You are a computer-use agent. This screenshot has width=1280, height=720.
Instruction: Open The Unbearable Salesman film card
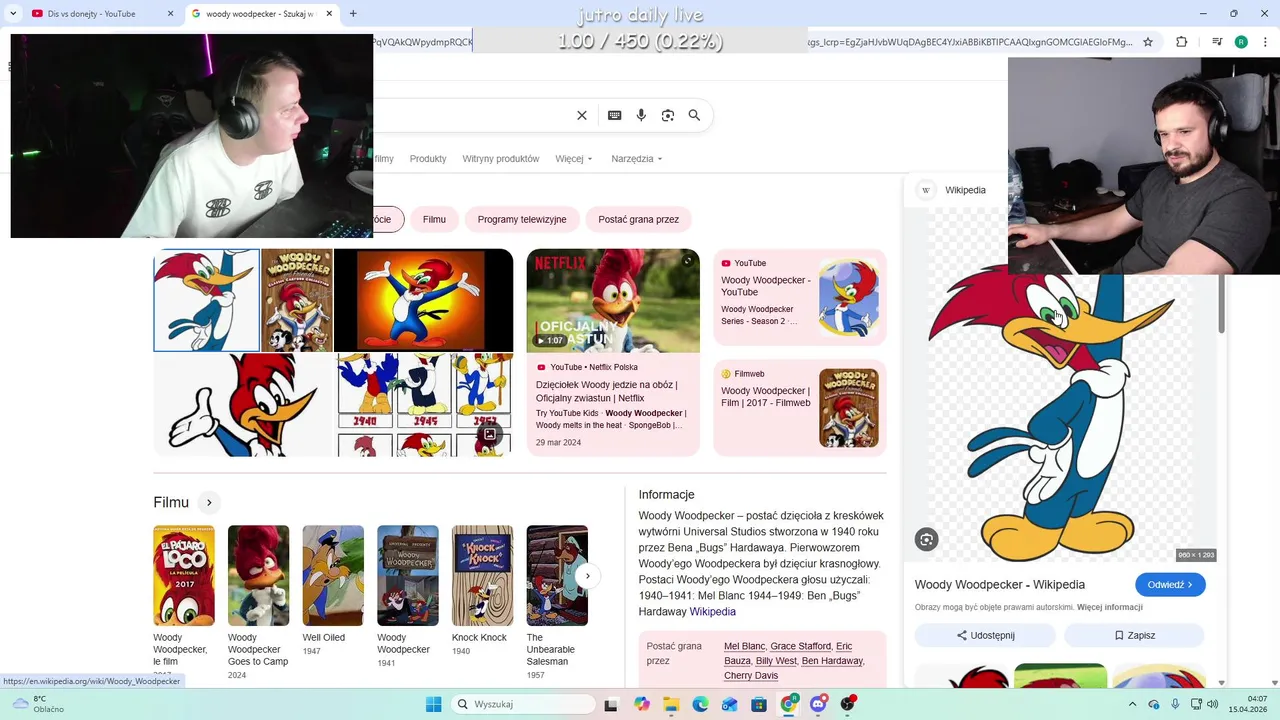pos(557,602)
